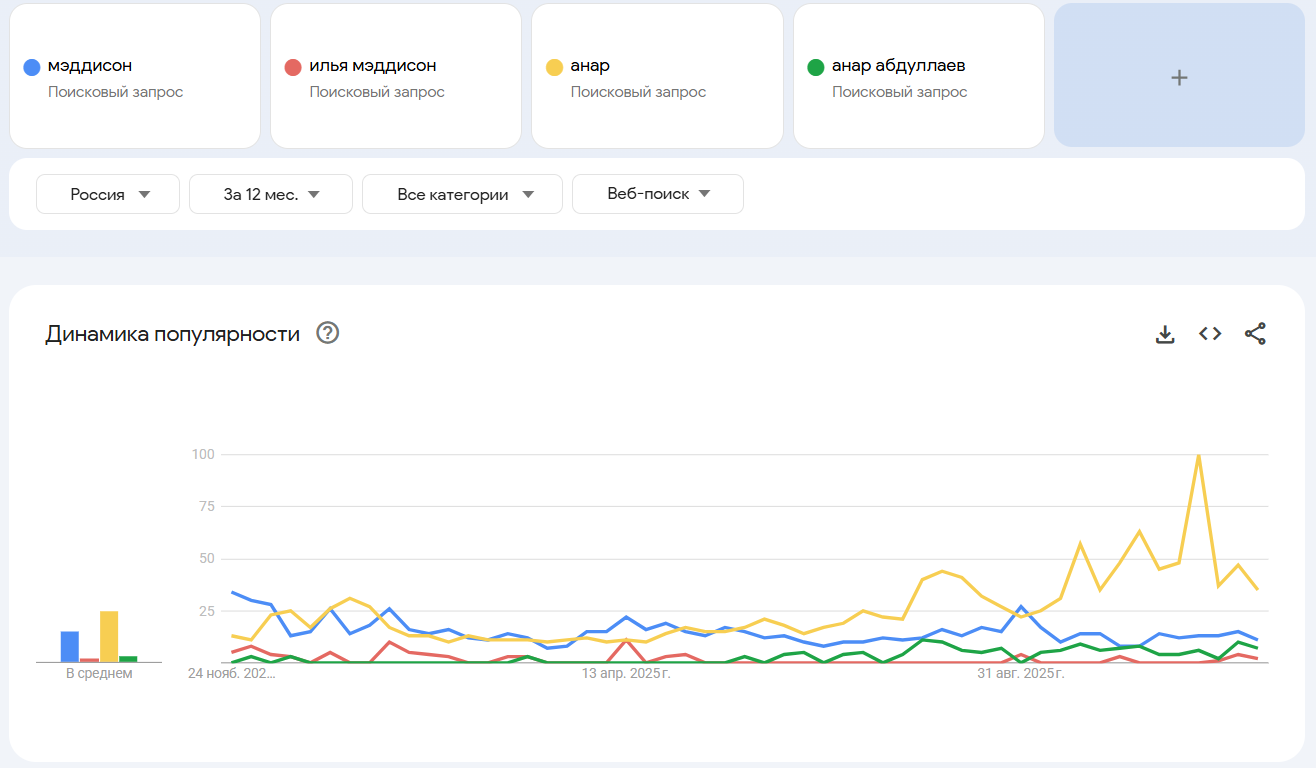Click the yellow peak at 100 on chart
This screenshot has height=768, width=1316.
pos(1198,456)
